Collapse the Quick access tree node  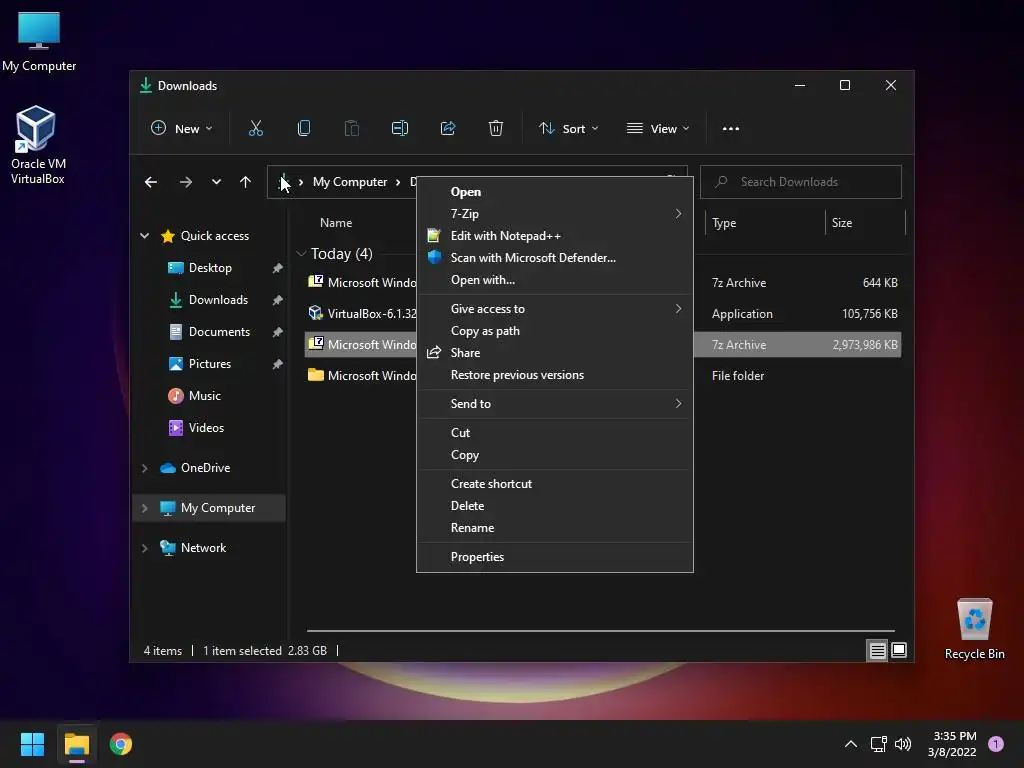tap(144, 236)
